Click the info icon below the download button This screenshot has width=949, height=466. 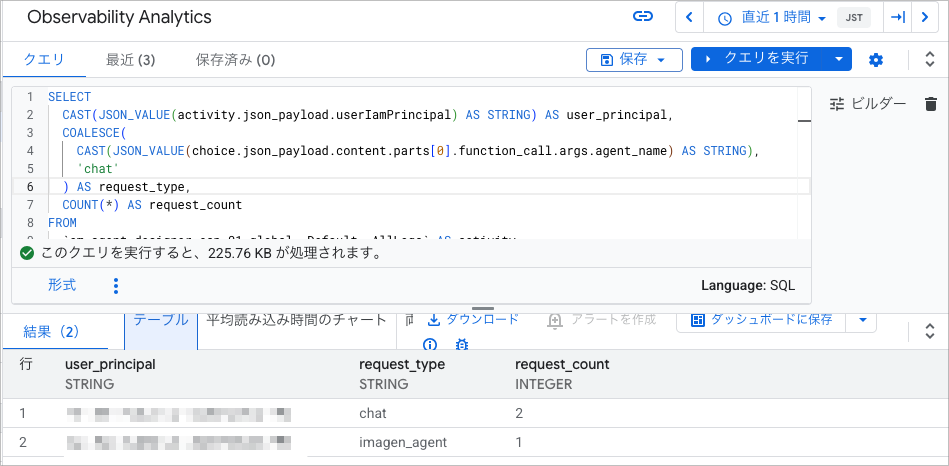coord(429,344)
